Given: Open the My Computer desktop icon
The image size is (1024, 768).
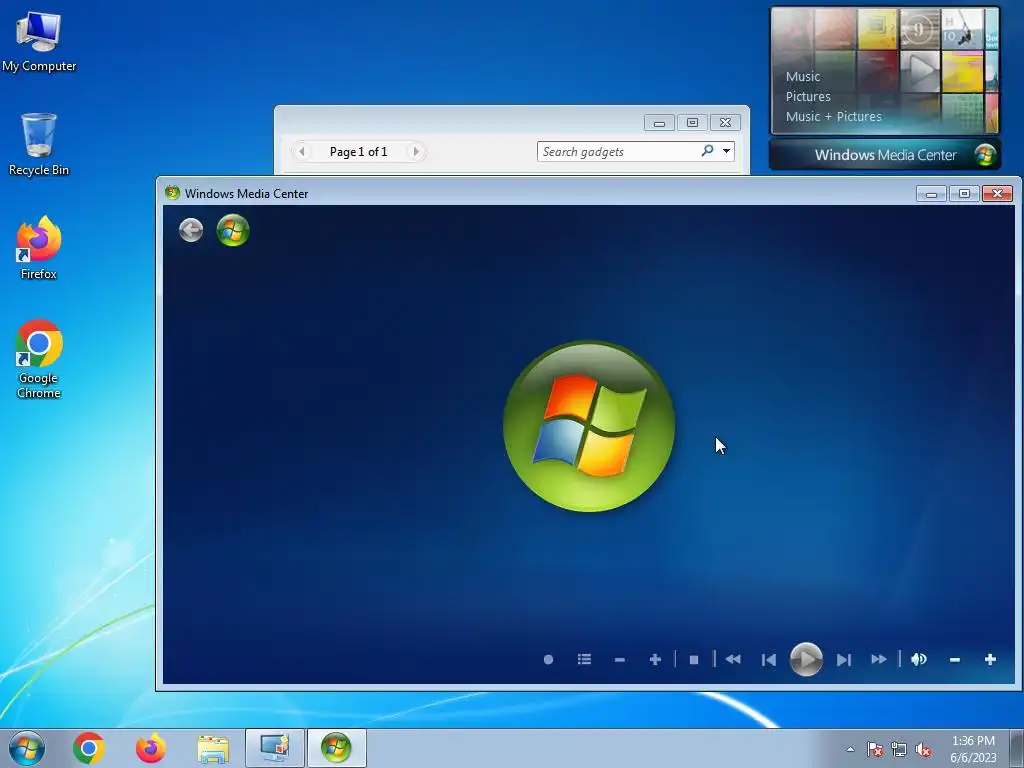Looking at the screenshot, I should tap(39, 40).
